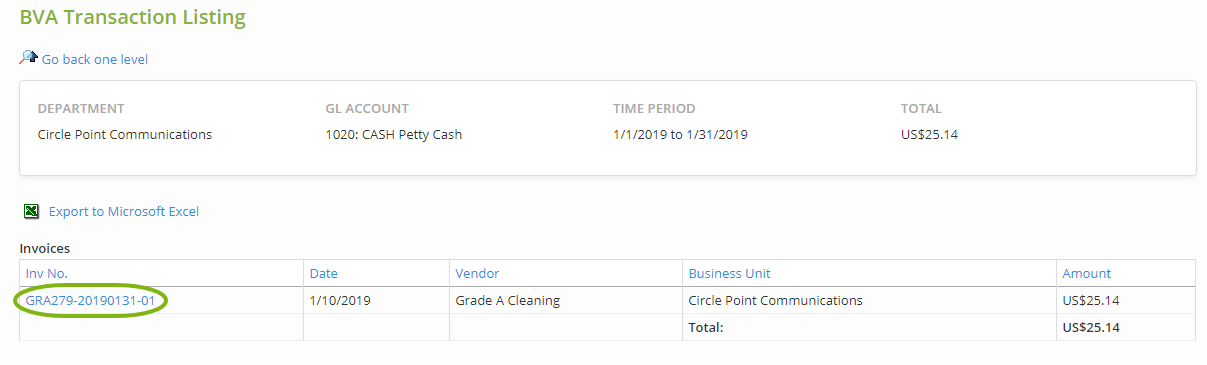The image size is (1207, 365).
Task: Click the bold Total: label
Action: 706,327
